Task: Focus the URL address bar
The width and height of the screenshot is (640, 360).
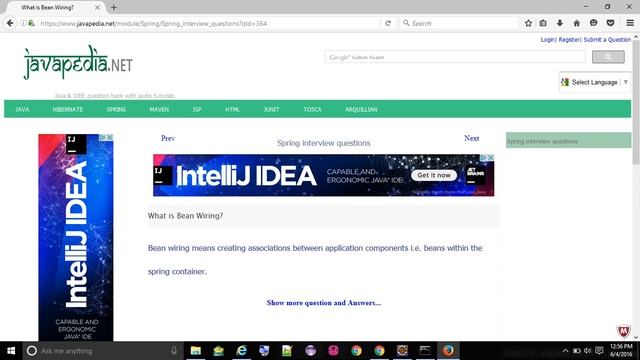Action: tap(208, 23)
